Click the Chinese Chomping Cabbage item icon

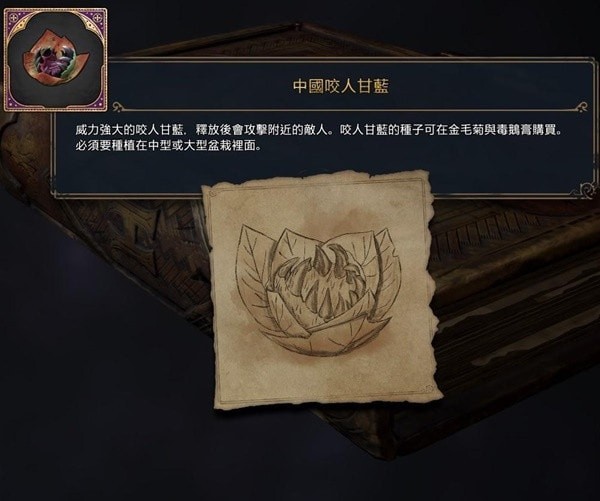click(x=56, y=59)
